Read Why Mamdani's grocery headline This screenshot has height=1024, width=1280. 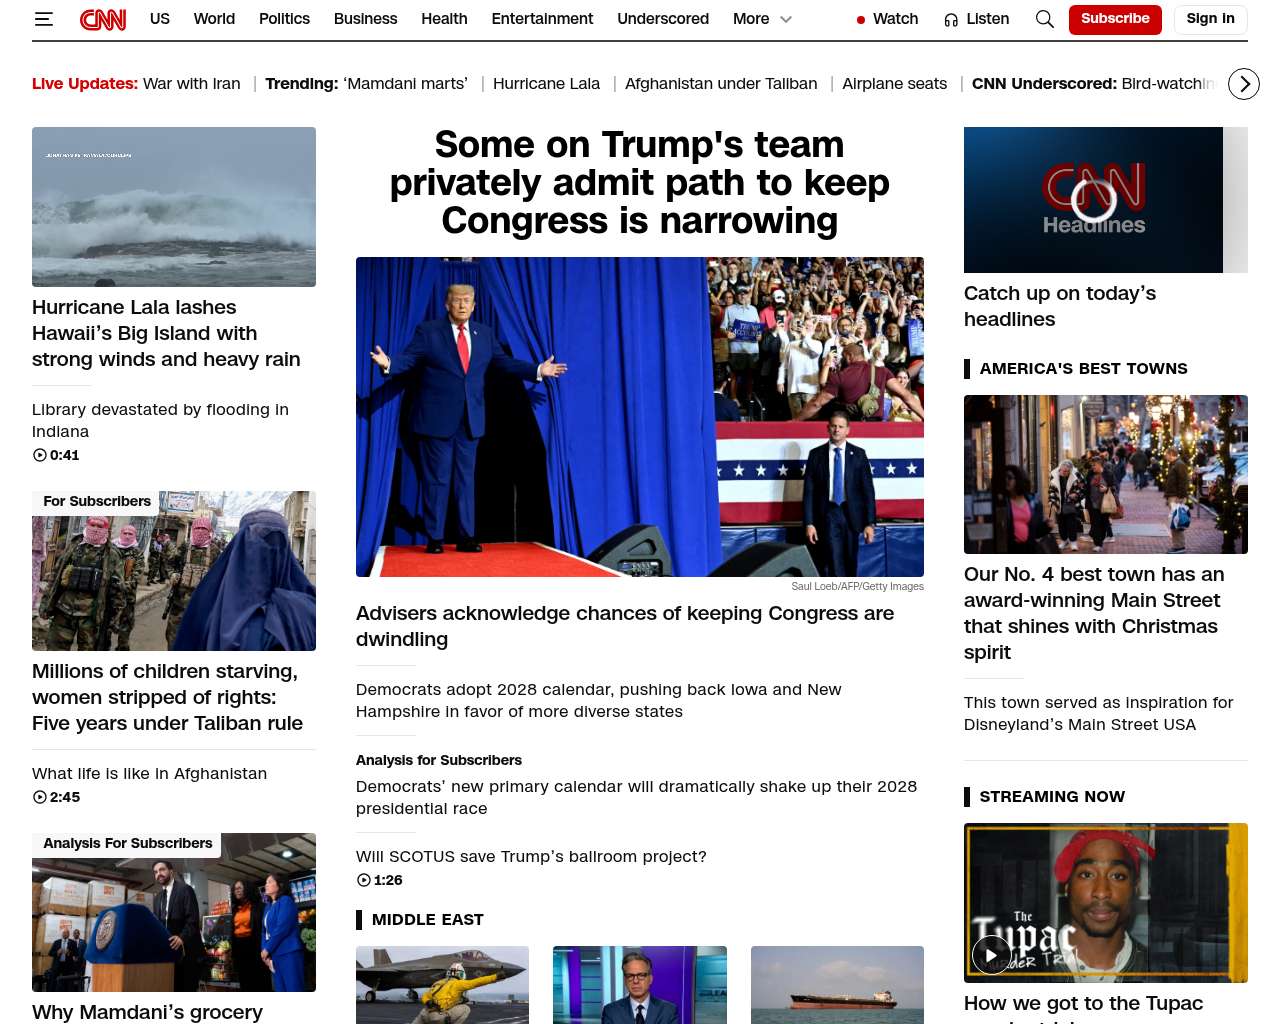click(147, 1012)
